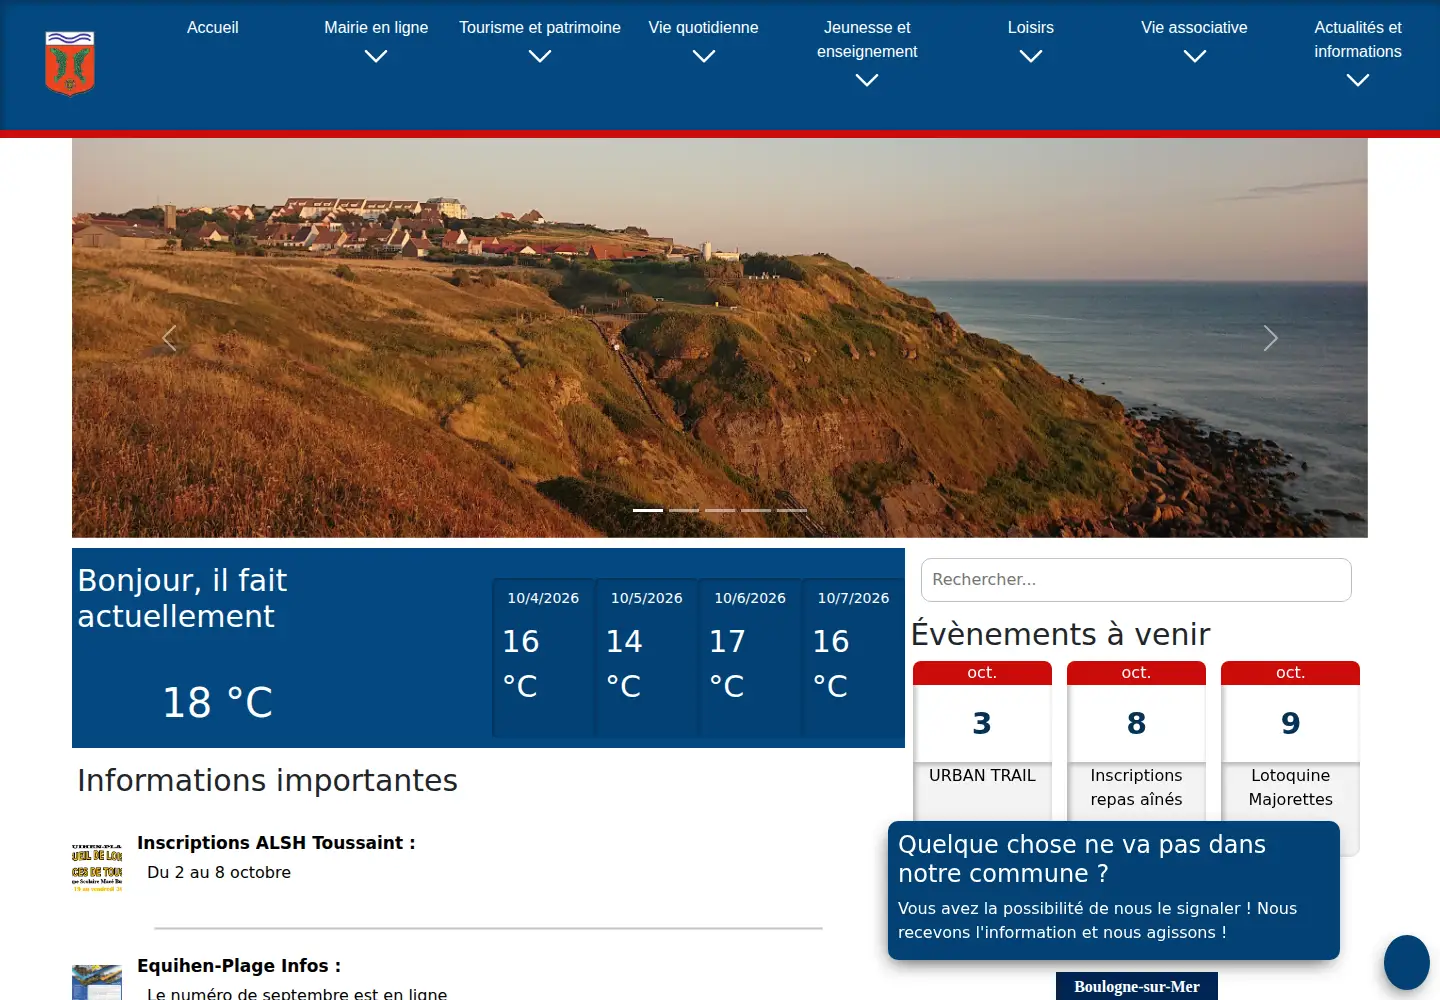
Task: Expand chevron under Vie quotidienne
Action: (x=704, y=57)
